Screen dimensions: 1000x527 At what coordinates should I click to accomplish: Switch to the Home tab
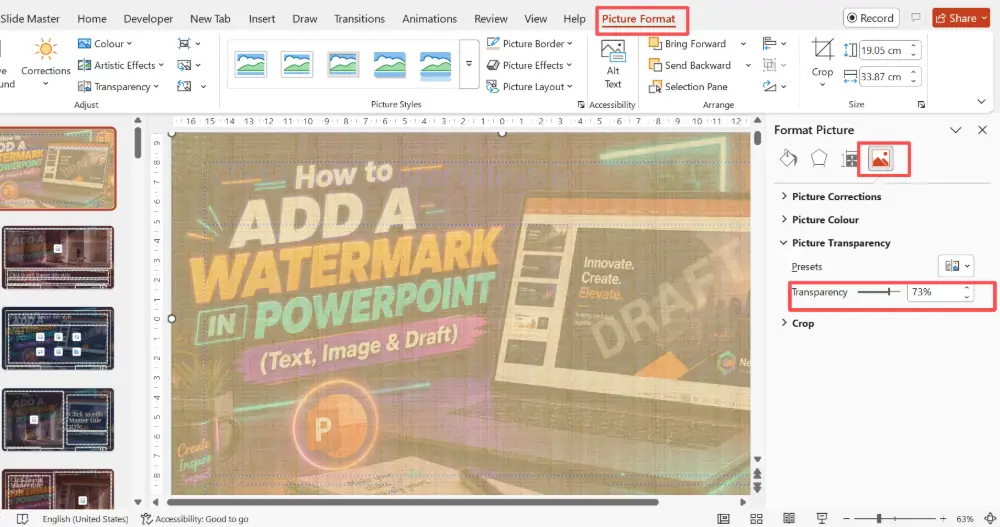coord(92,19)
